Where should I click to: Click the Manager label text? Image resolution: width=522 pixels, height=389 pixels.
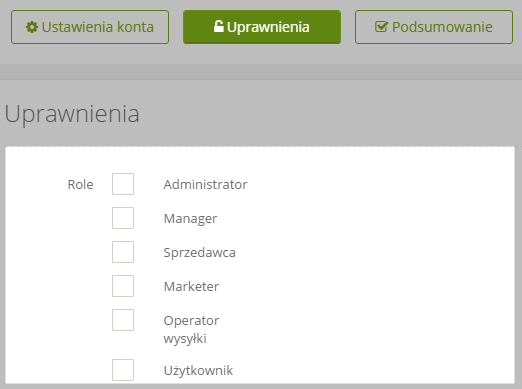click(x=190, y=219)
